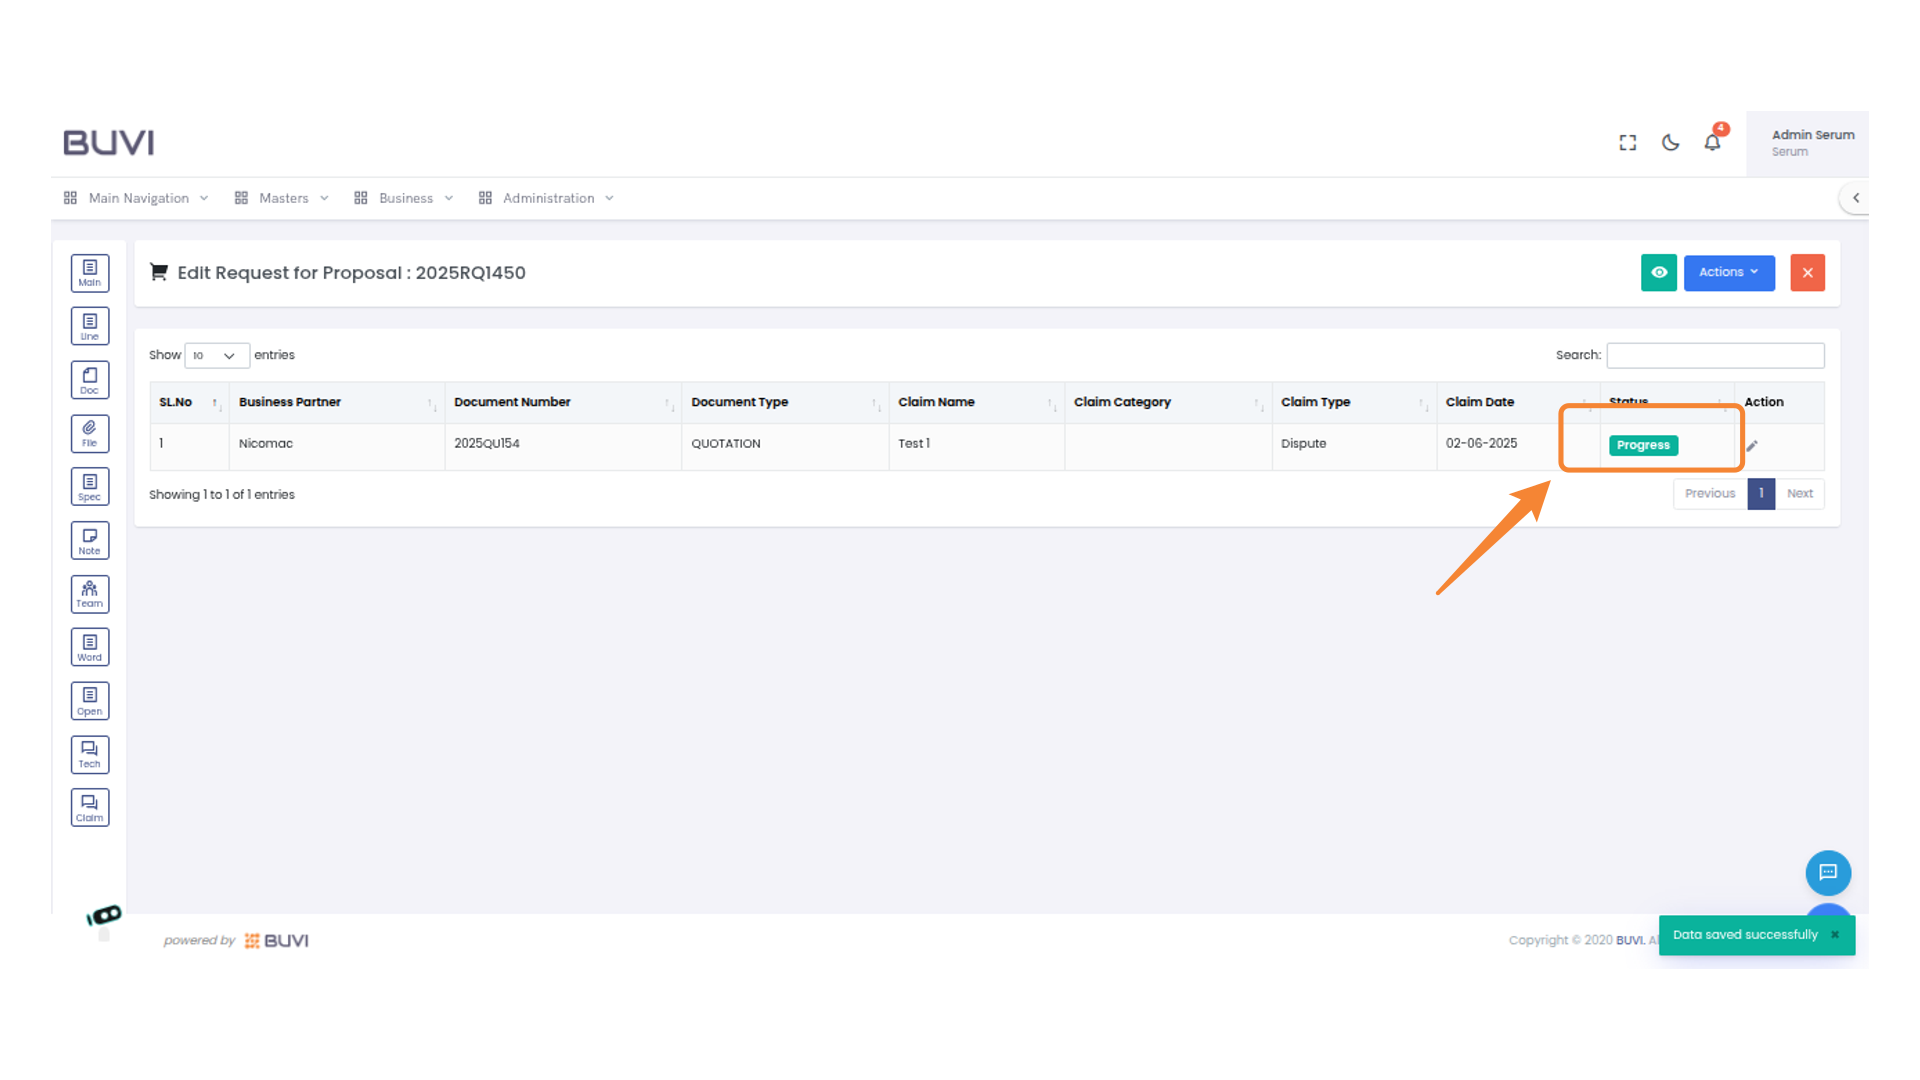Toggle dark mode with the moon icon
Viewport: 1920px width, 1080px height.
tap(1670, 142)
